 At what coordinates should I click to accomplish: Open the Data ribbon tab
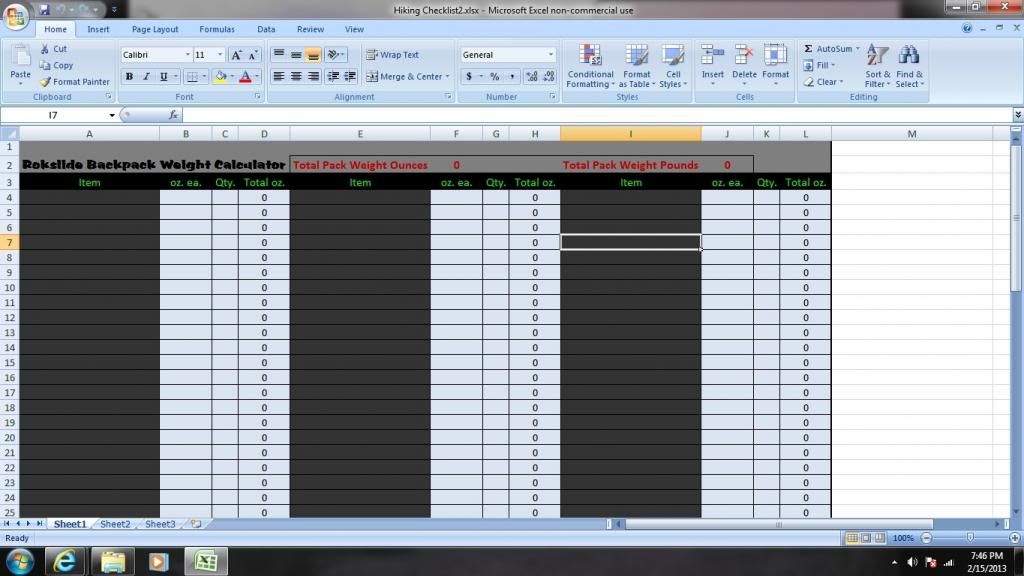(x=266, y=29)
